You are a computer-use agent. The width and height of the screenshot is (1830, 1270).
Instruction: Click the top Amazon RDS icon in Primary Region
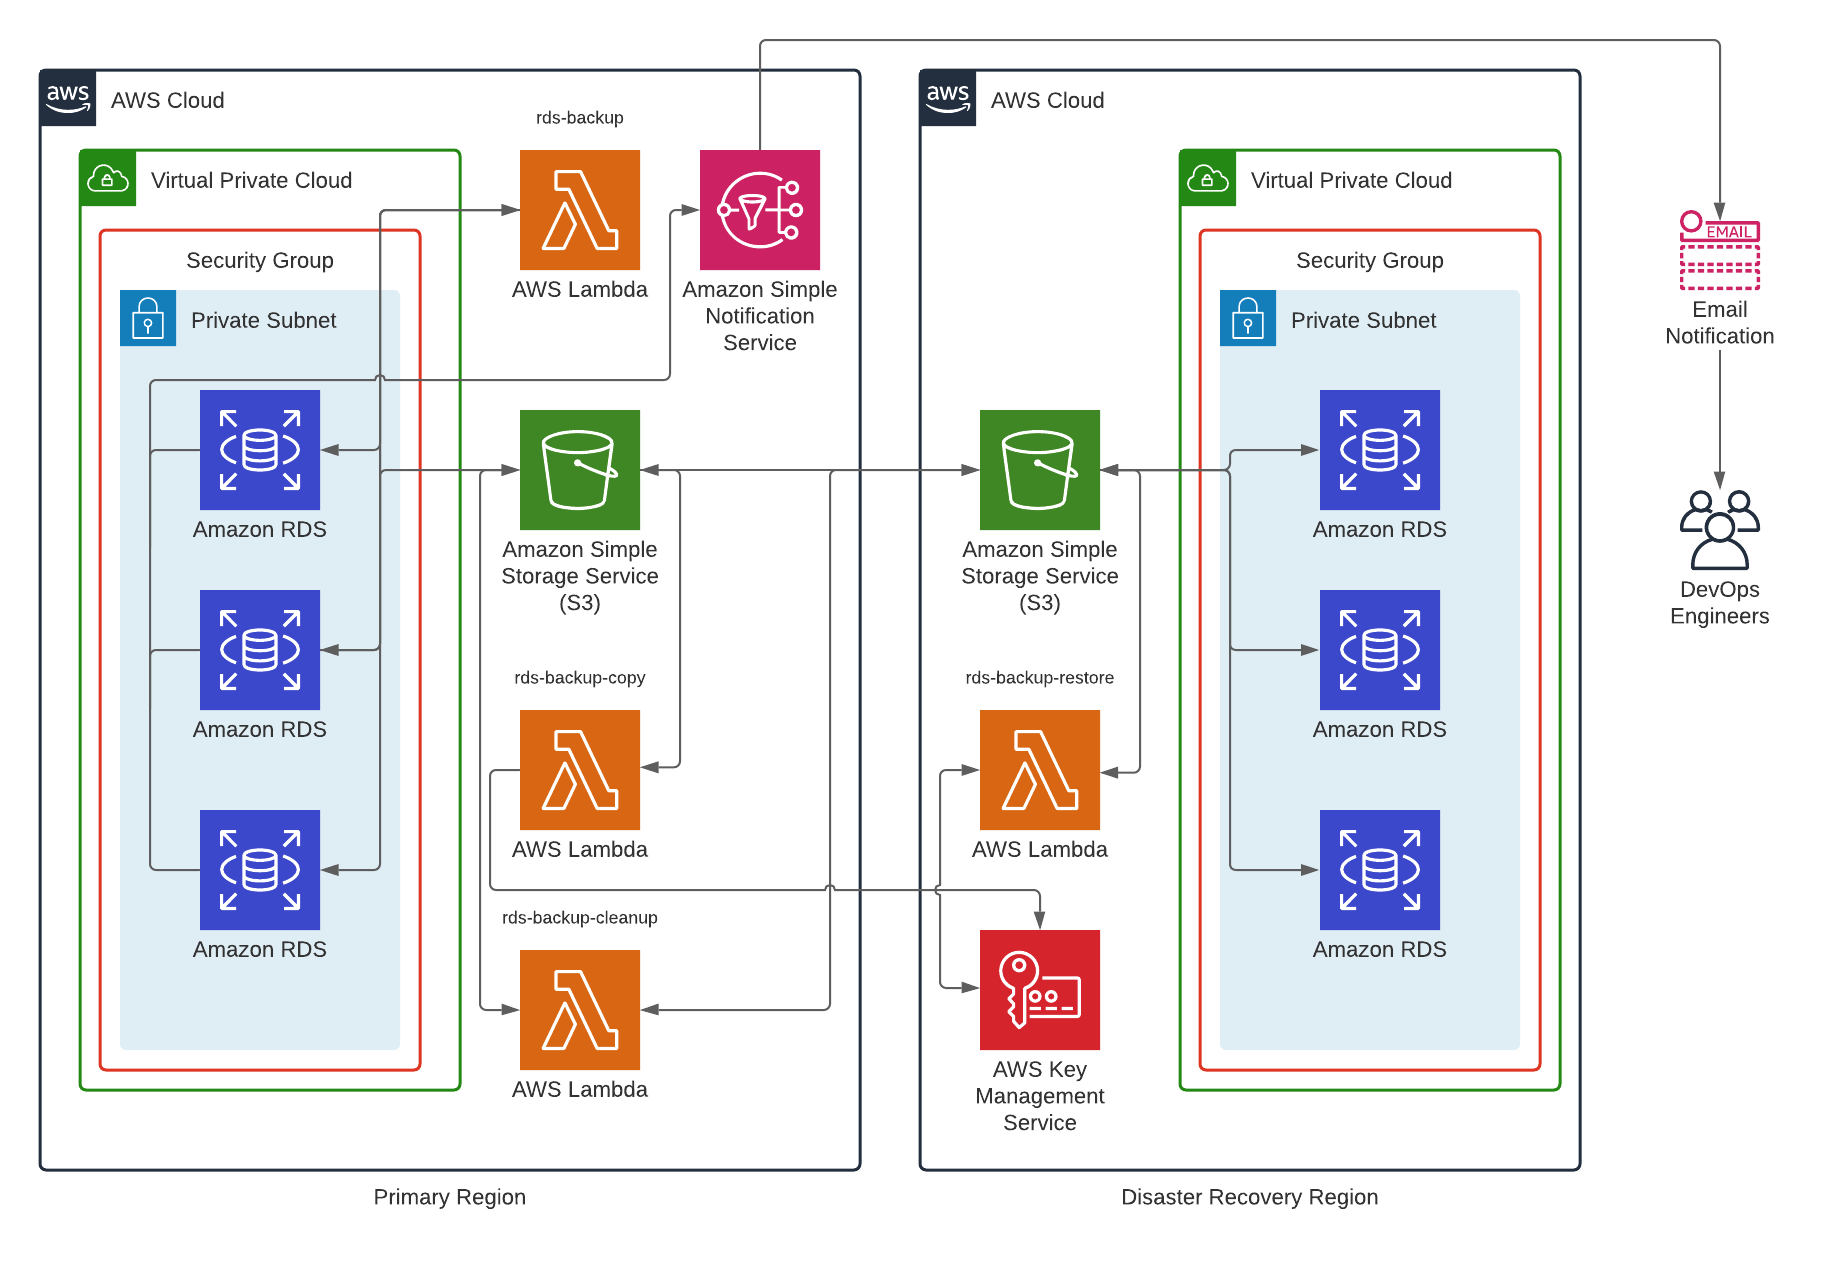coord(260,450)
